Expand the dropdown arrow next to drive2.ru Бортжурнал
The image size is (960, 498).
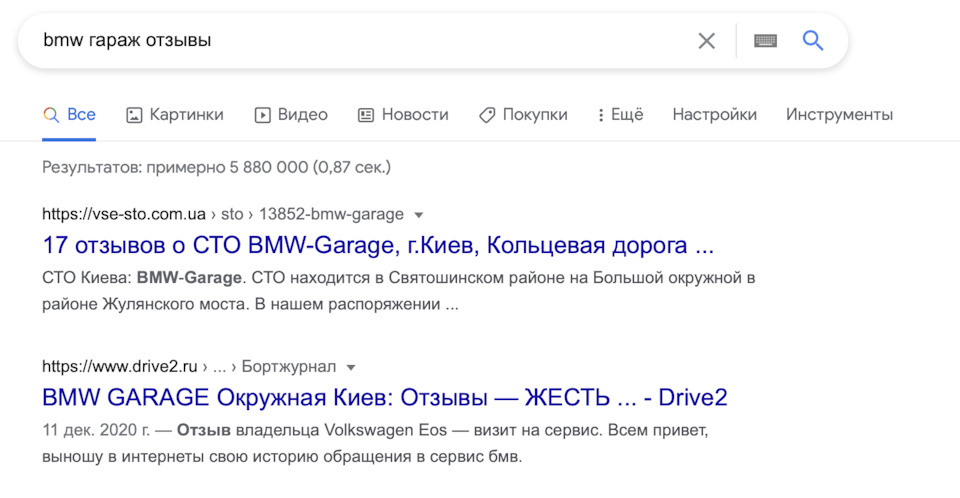(x=351, y=368)
